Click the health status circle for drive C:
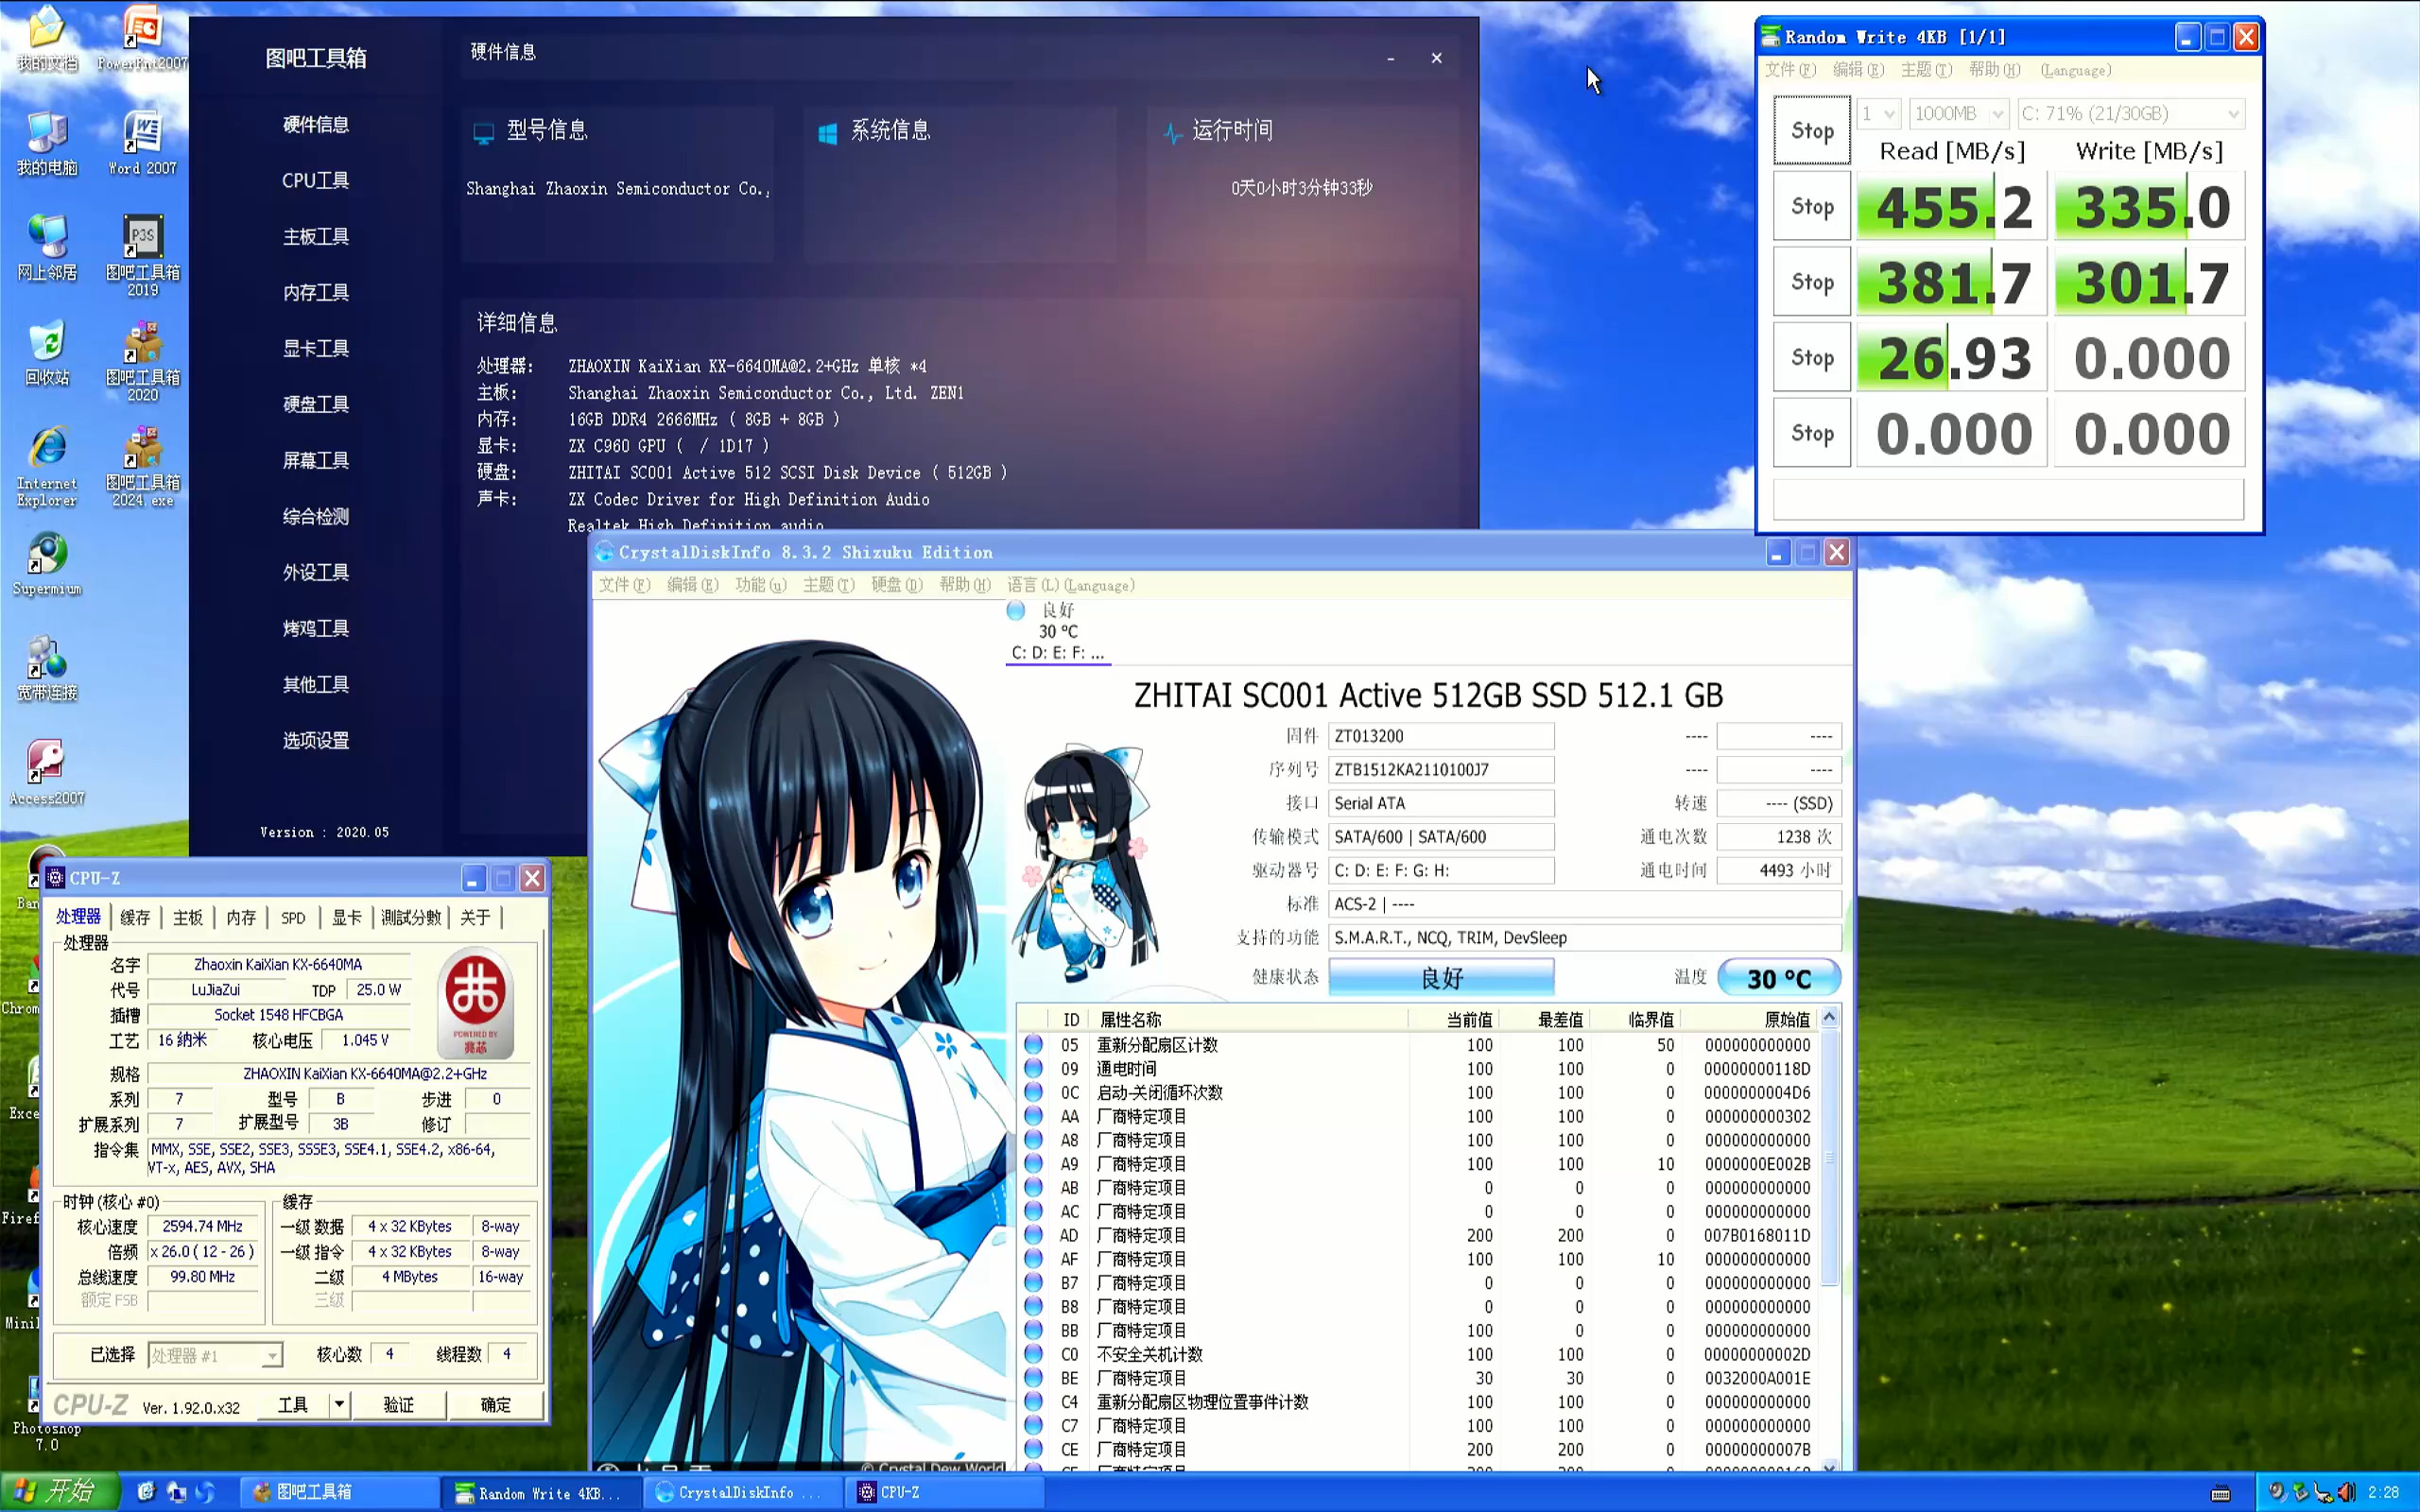Screen dimensions: 2420x1512 pos(1016,610)
